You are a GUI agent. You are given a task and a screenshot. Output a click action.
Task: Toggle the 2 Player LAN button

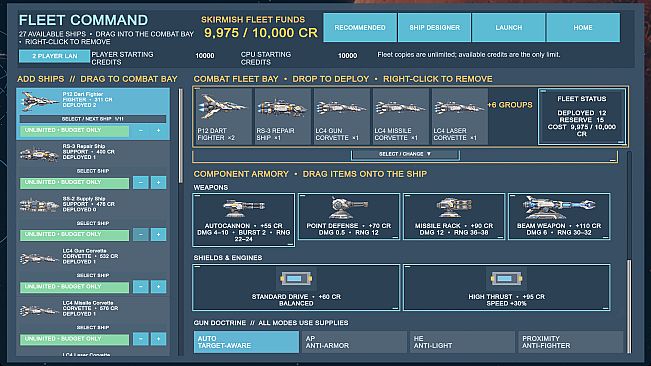click(x=54, y=56)
